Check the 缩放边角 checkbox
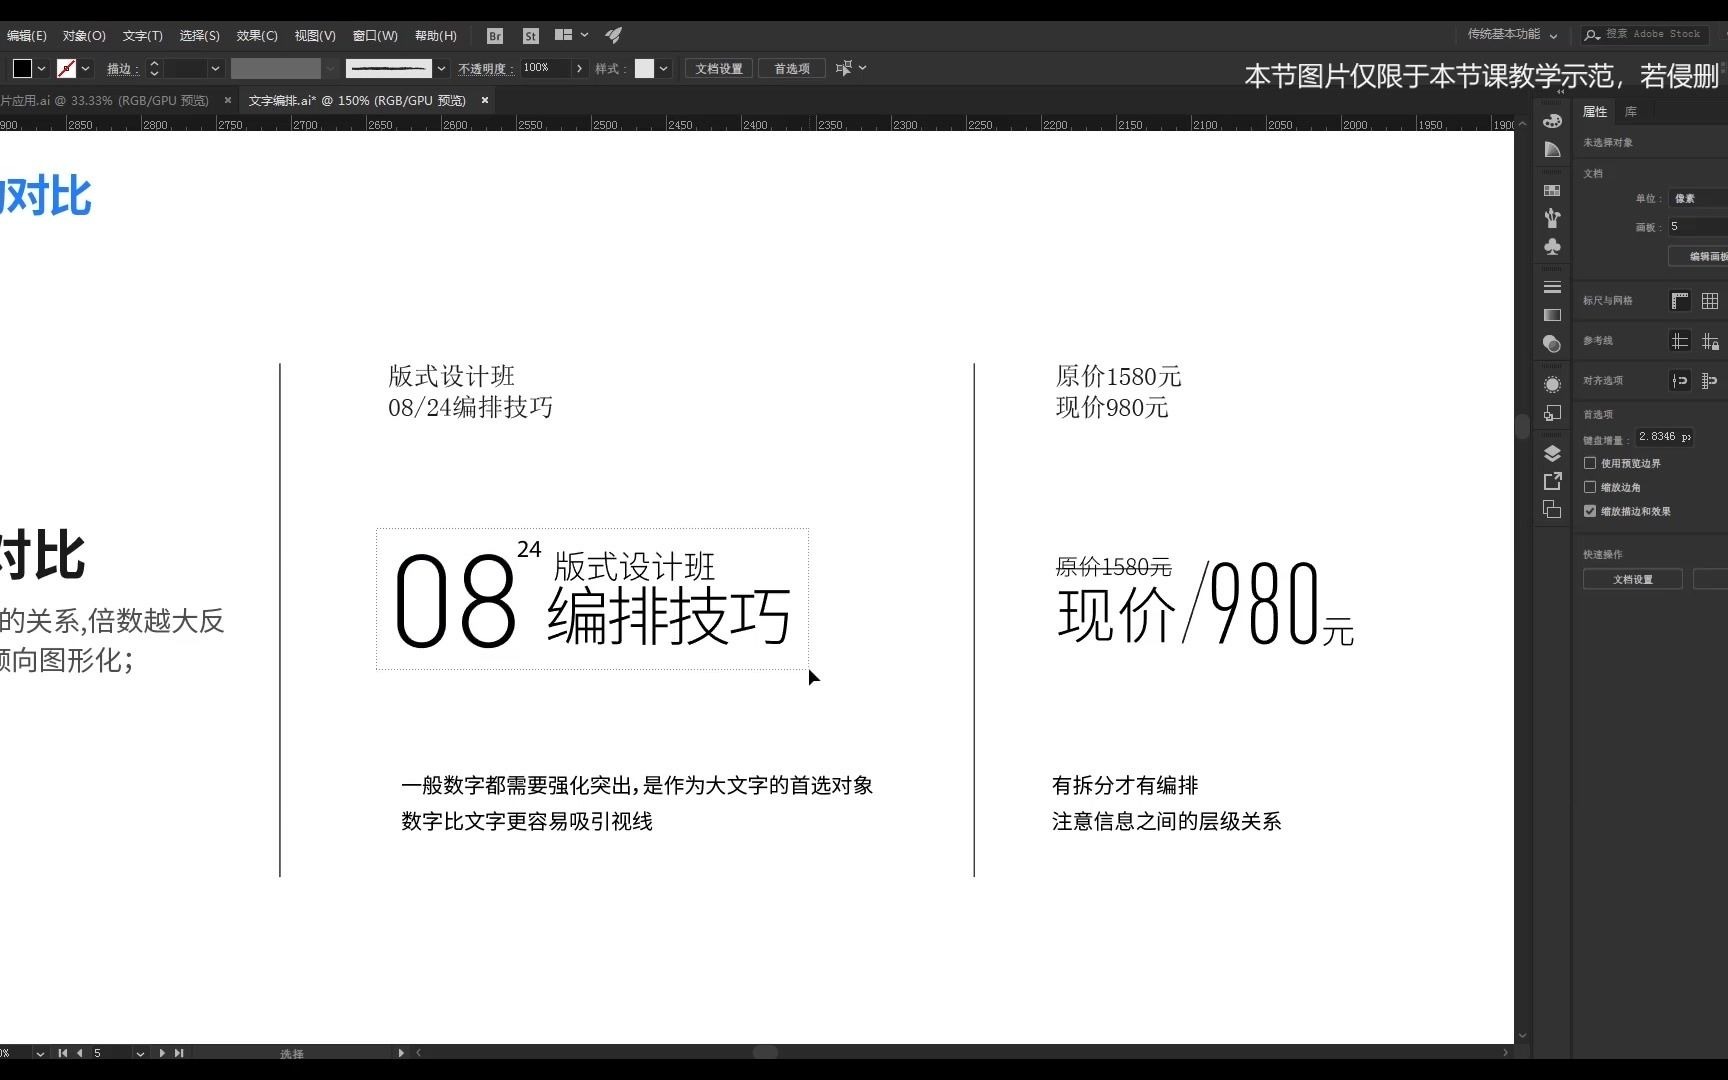 [1590, 487]
